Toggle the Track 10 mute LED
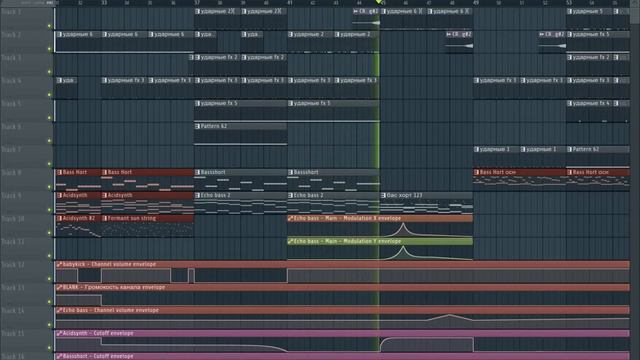This screenshot has height=360, width=640. tap(50, 233)
